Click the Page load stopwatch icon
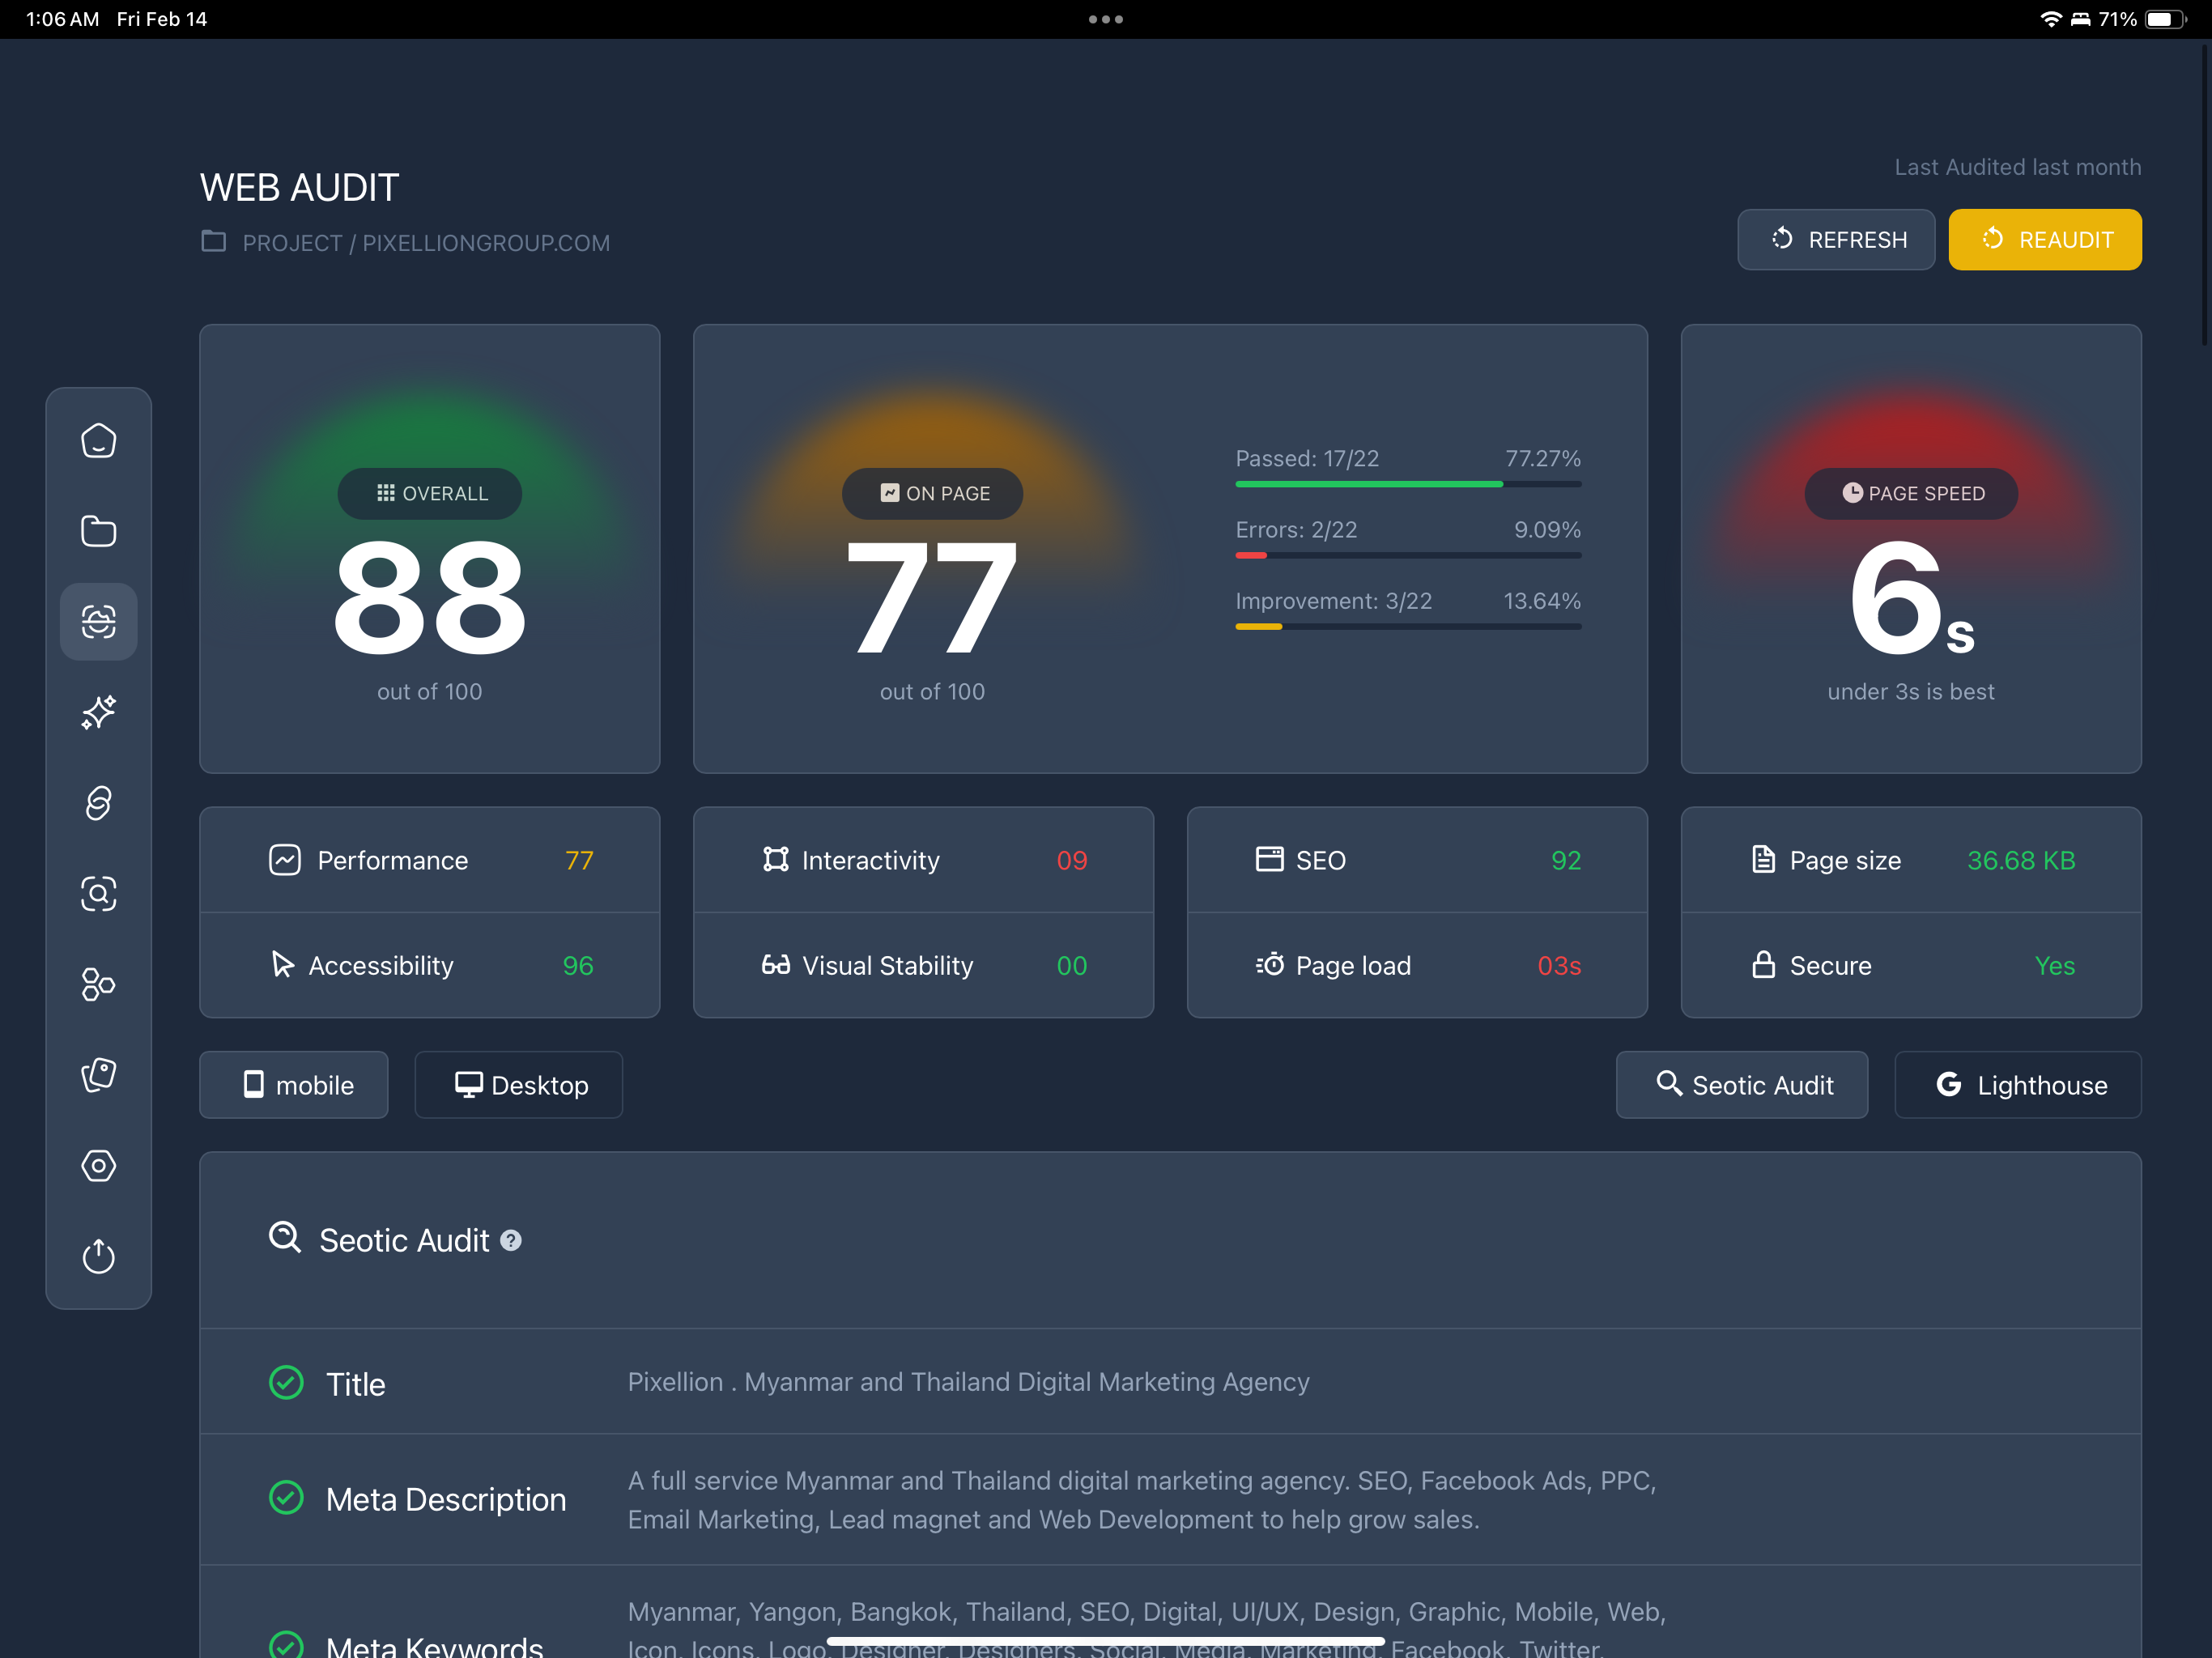 tap(1269, 964)
